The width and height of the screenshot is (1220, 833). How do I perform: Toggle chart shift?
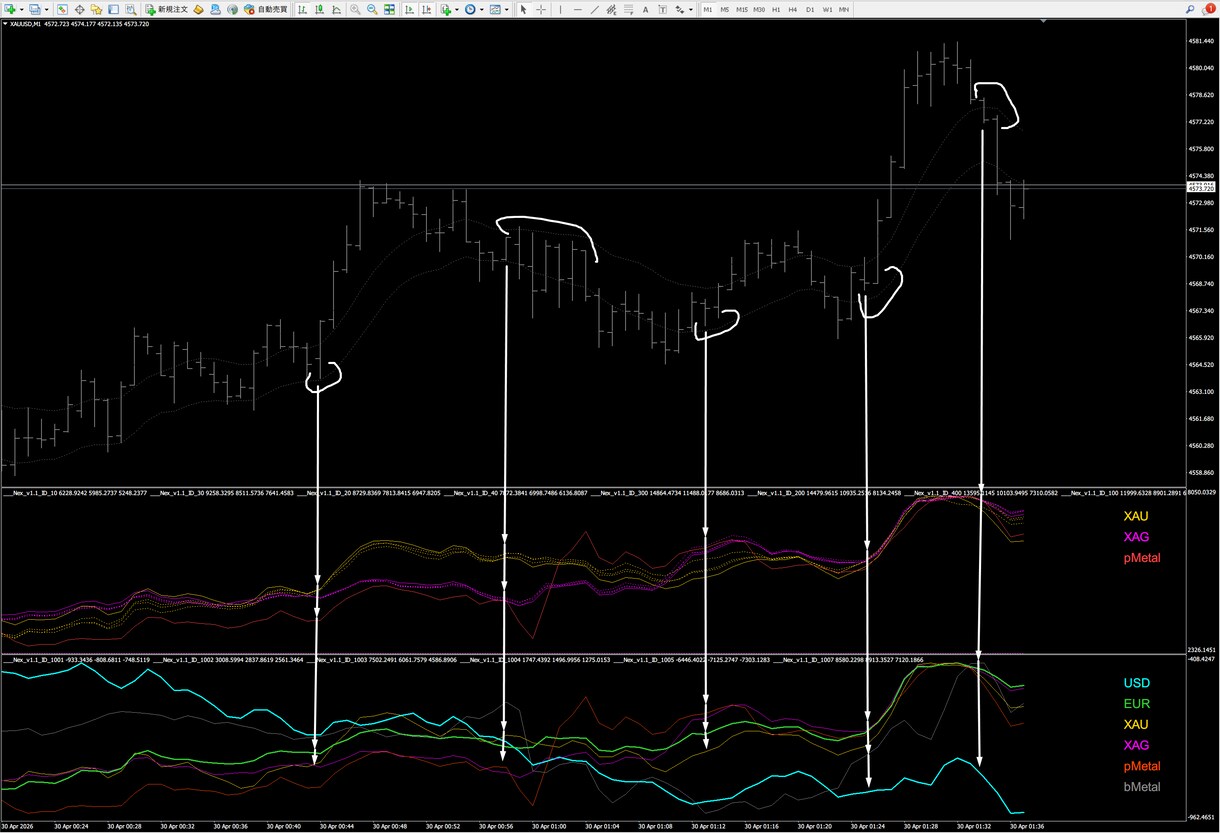(x=426, y=9)
